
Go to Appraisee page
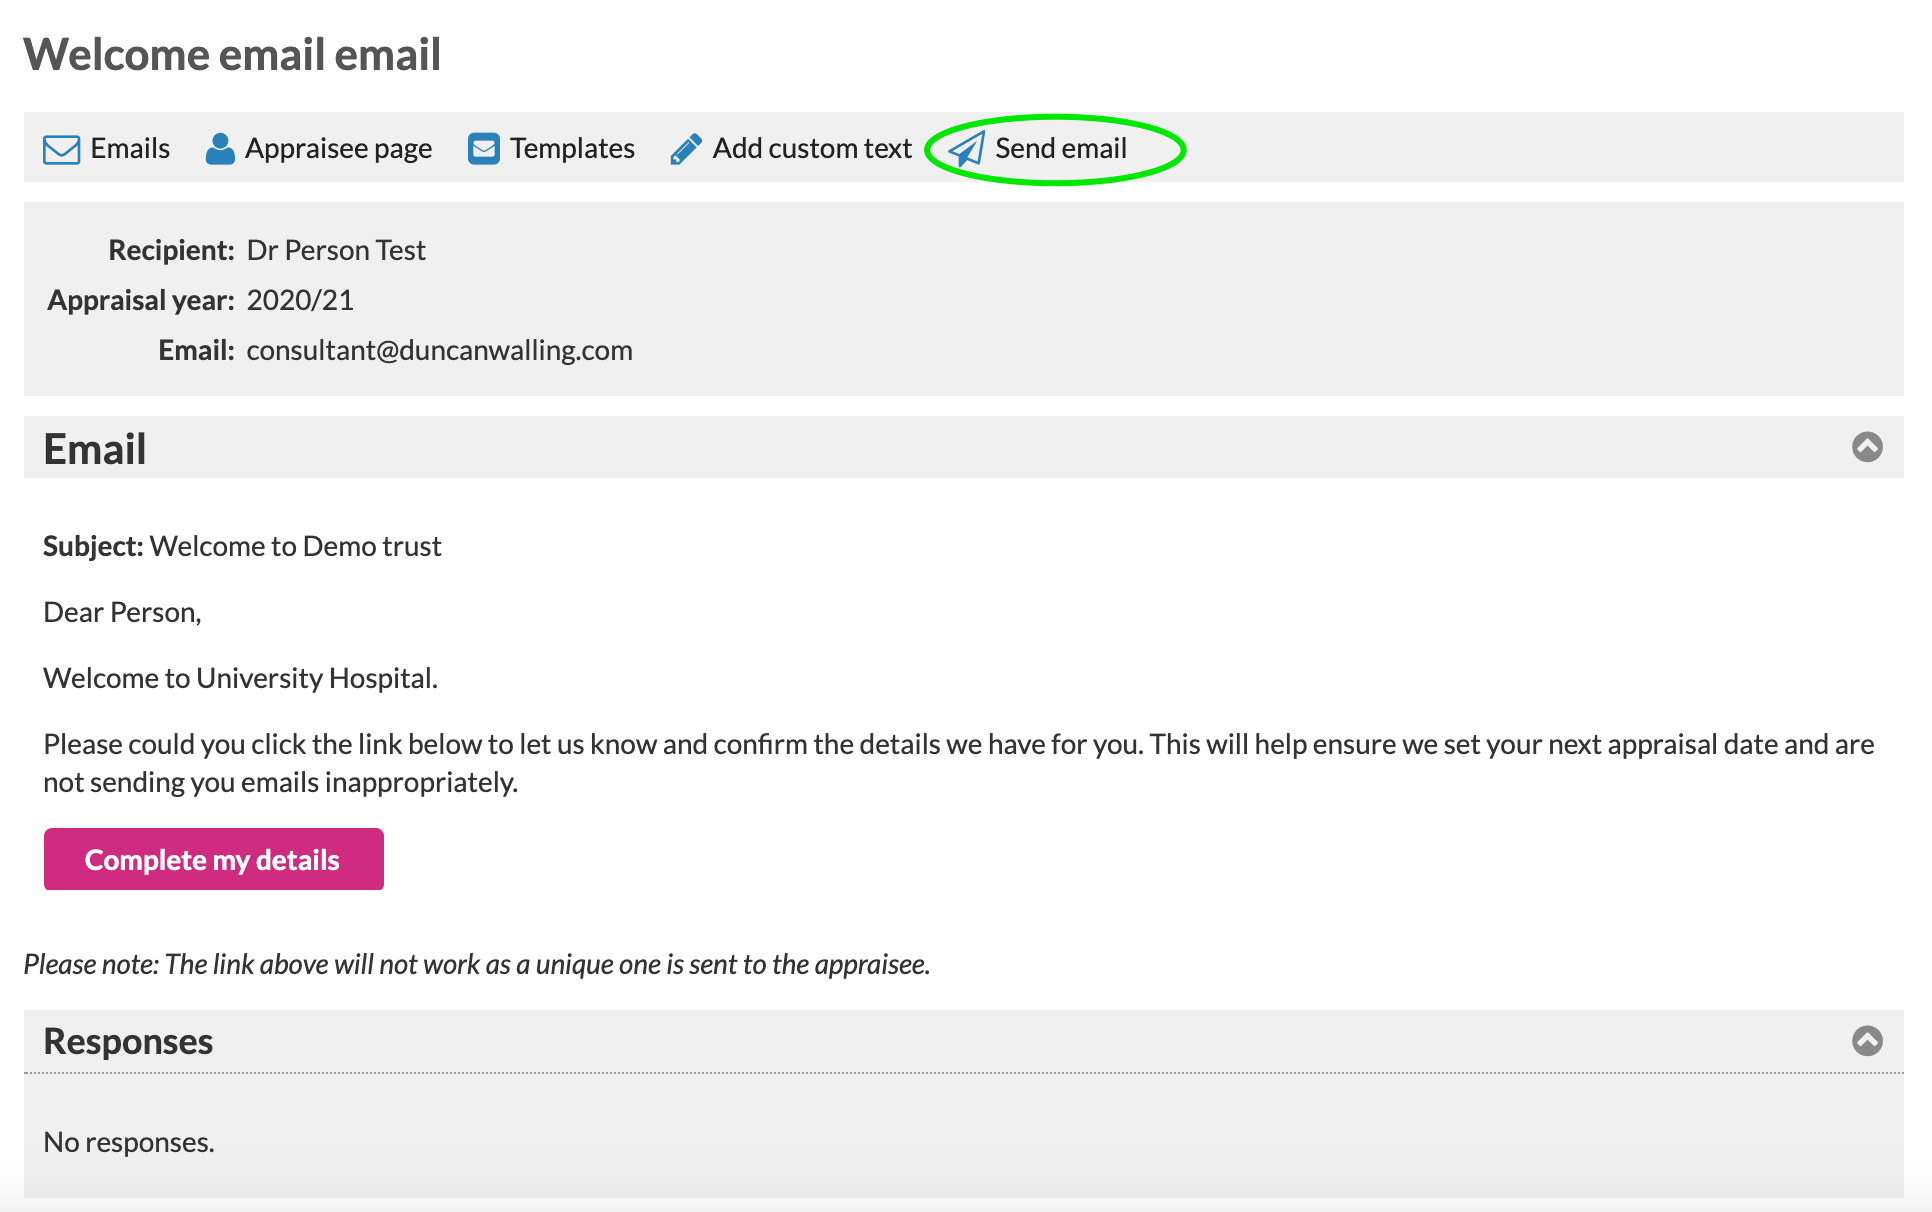(338, 148)
